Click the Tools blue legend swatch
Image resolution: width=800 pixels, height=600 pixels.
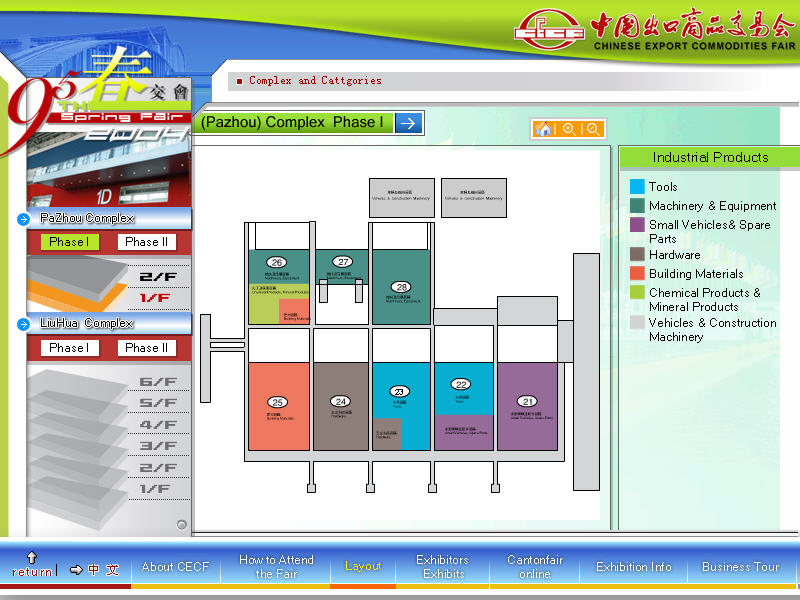coord(637,186)
